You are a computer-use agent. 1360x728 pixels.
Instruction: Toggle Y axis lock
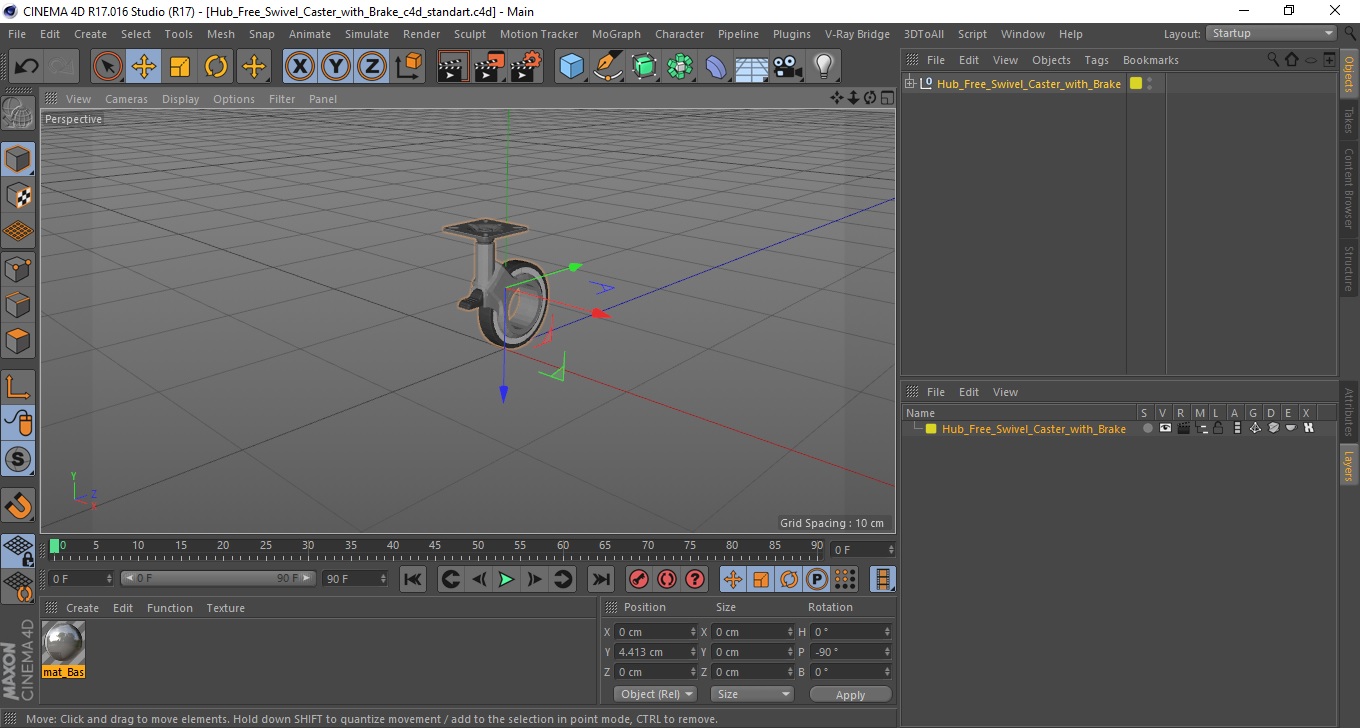pos(336,67)
